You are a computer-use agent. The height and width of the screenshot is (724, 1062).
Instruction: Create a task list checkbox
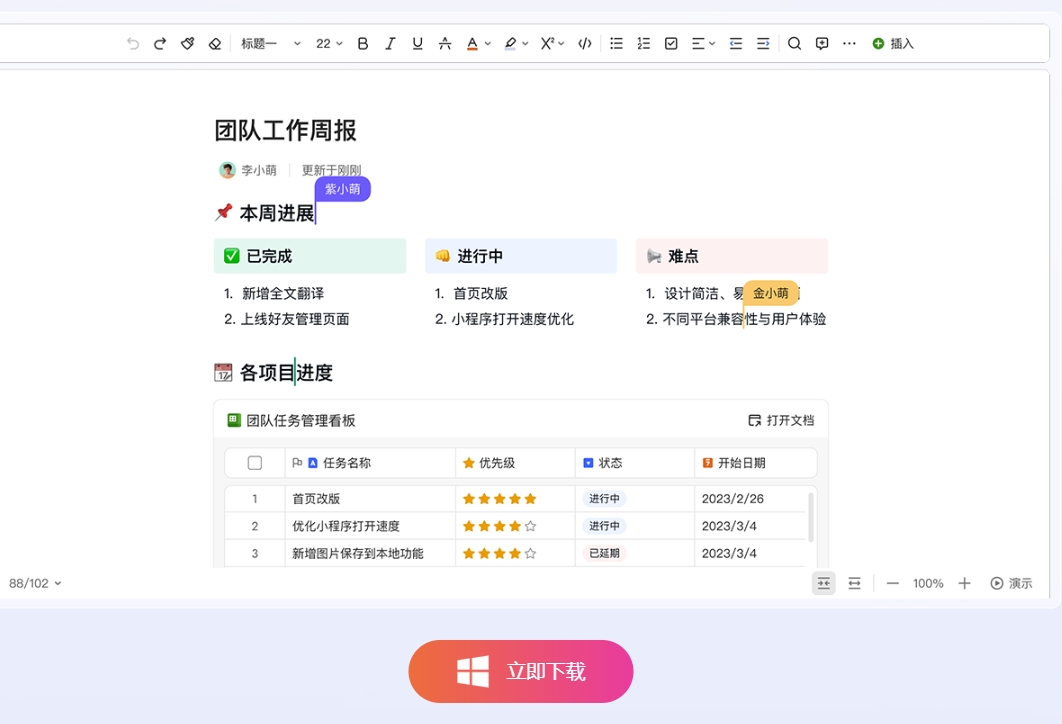[671, 43]
